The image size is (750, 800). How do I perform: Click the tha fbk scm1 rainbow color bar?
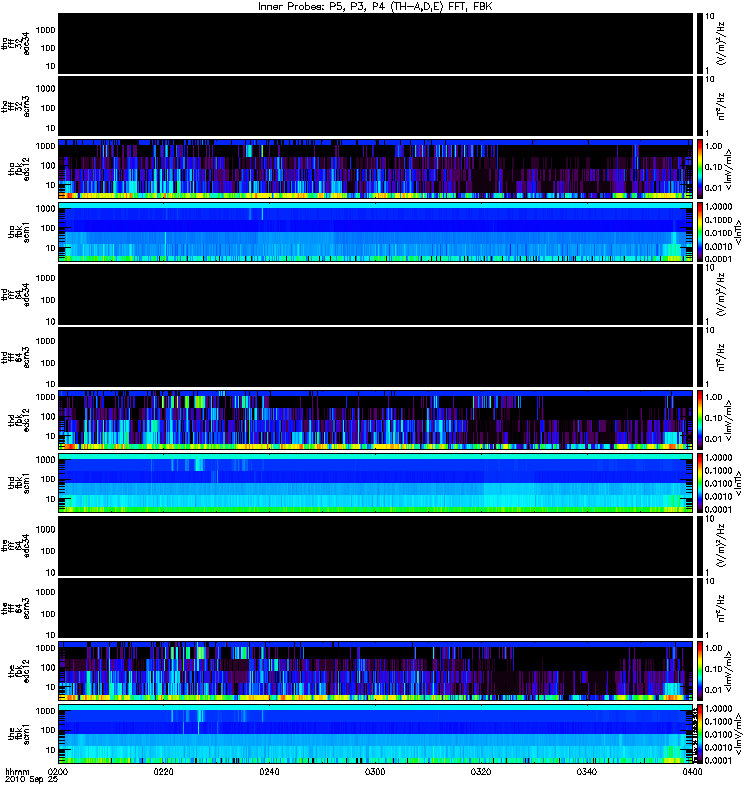pyautogui.click(x=700, y=232)
